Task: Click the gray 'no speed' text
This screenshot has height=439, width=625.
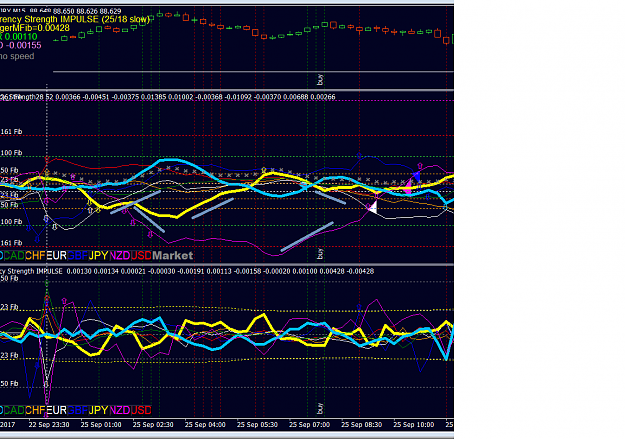Action: [17, 56]
